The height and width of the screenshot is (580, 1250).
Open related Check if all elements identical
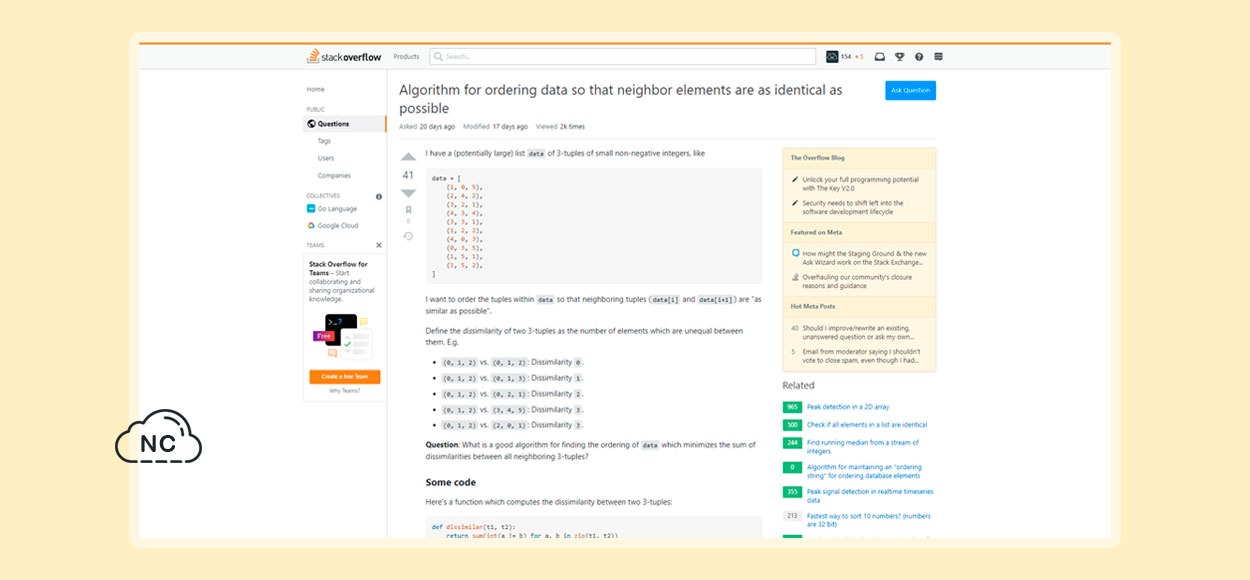867,425
